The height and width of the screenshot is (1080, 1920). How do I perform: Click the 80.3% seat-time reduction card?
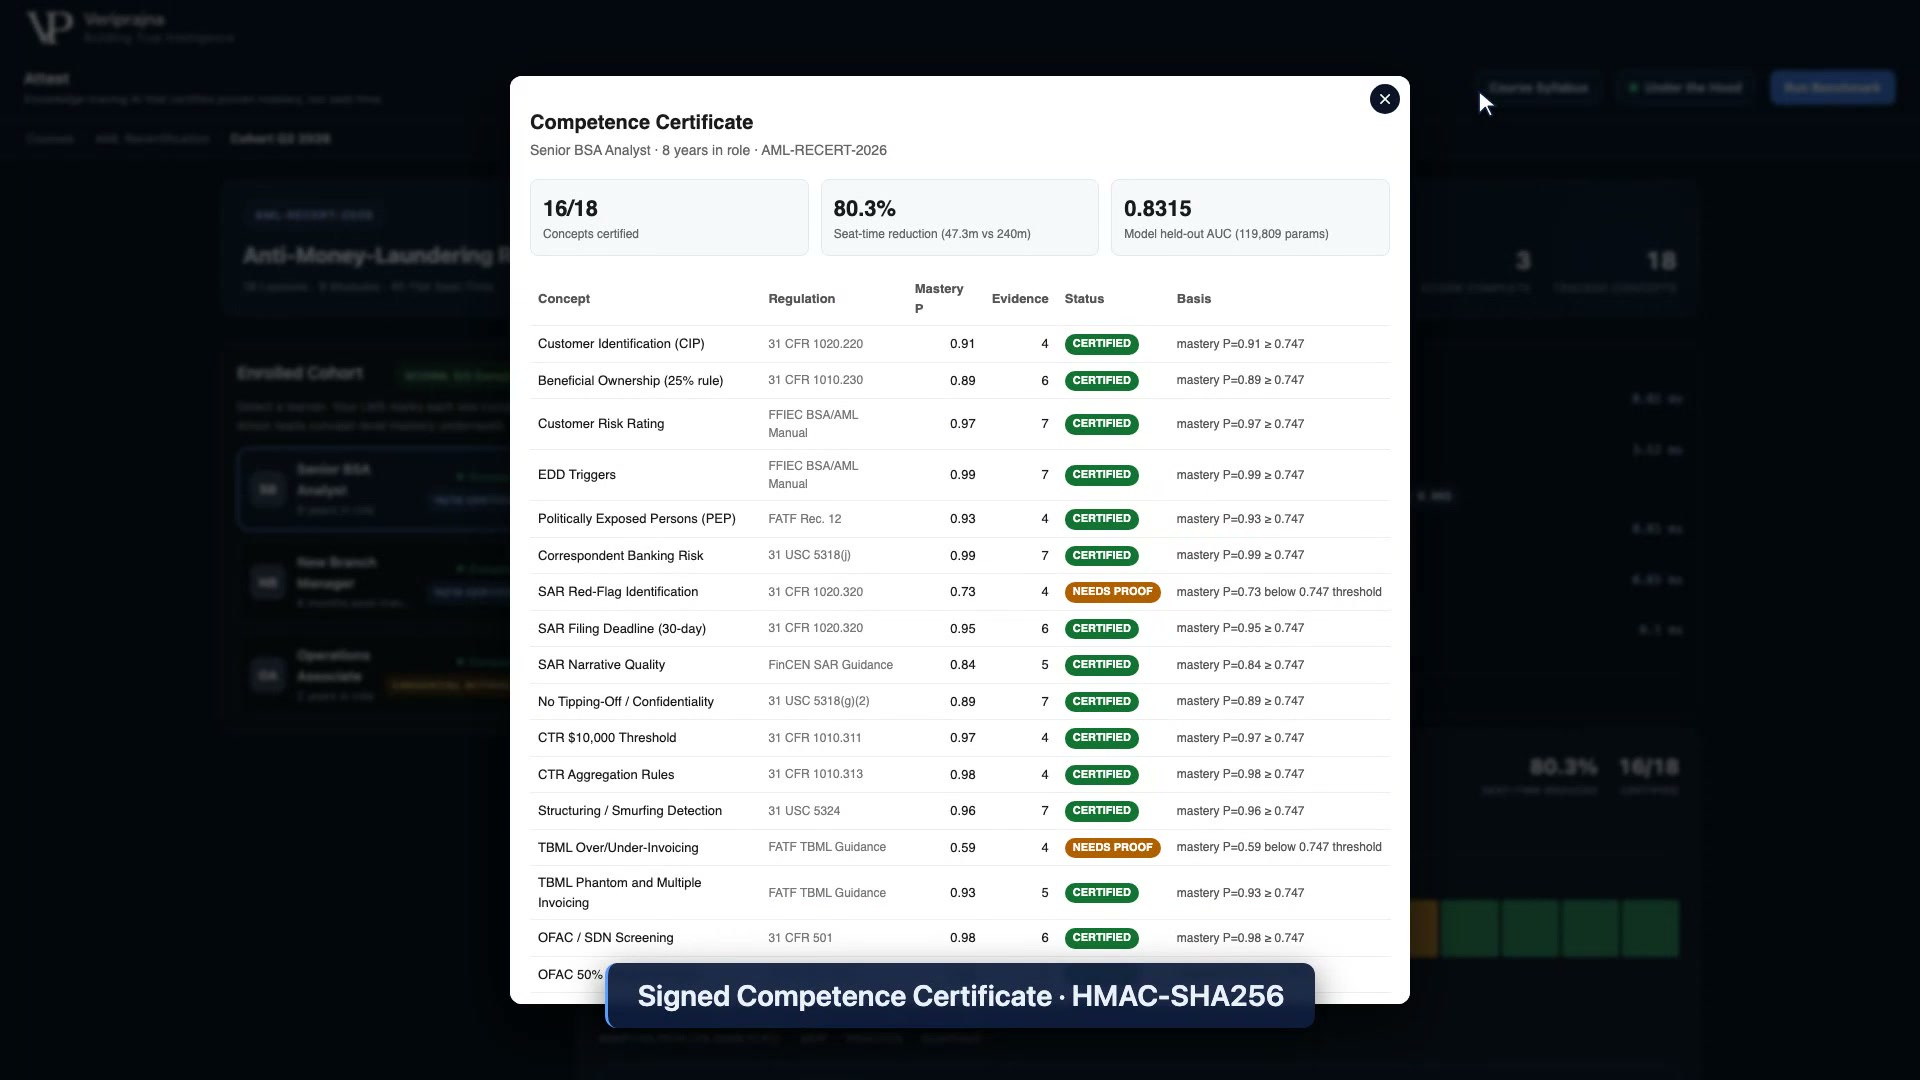[x=959, y=218]
